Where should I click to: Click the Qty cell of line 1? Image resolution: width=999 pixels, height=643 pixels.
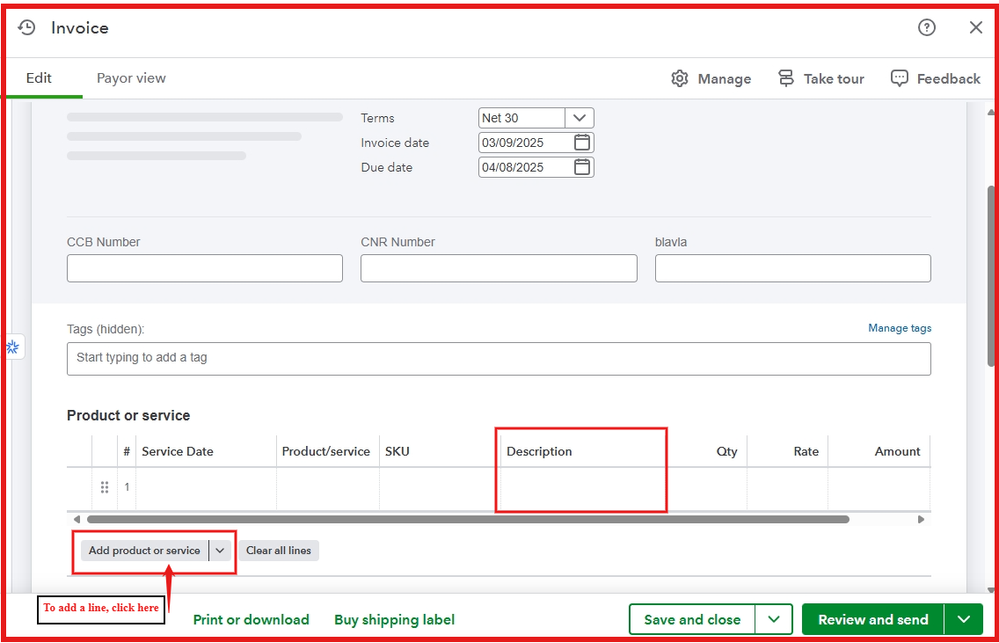click(x=707, y=488)
